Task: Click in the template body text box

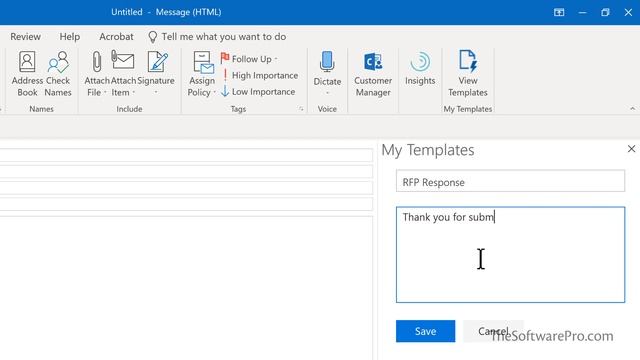Action: click(x=510, y=255)
